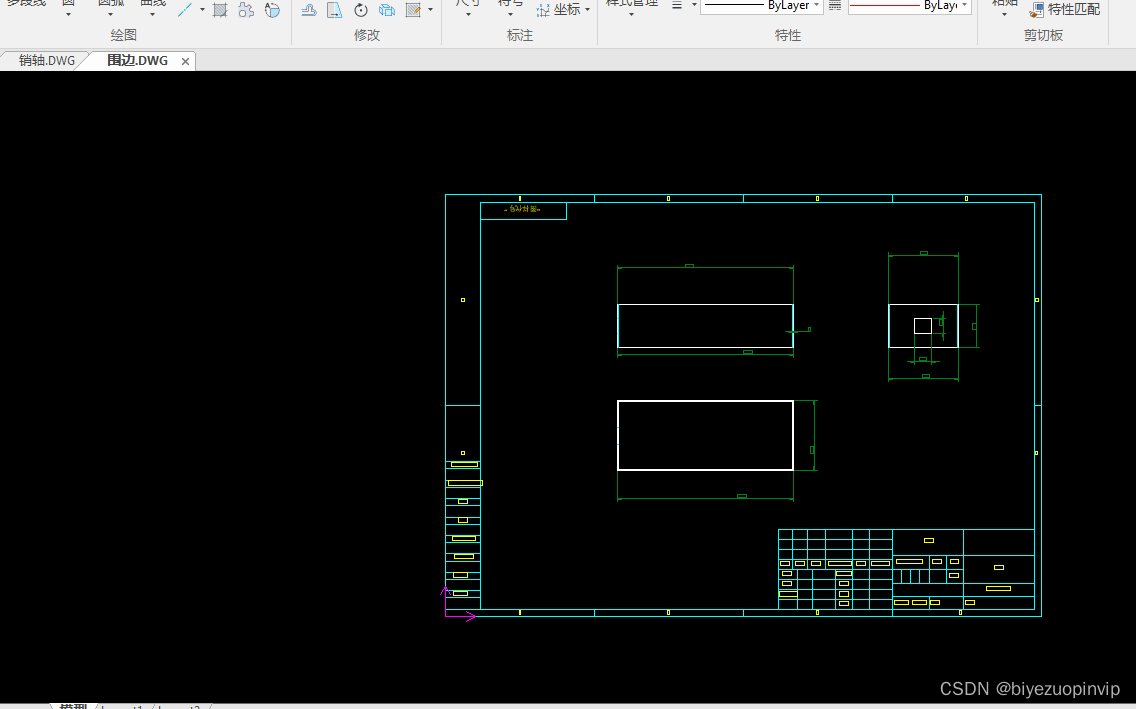Expand the circle tool dropdown arrow
The width and height of the screenshot is (1136, 709).
(x=68, y=14)
